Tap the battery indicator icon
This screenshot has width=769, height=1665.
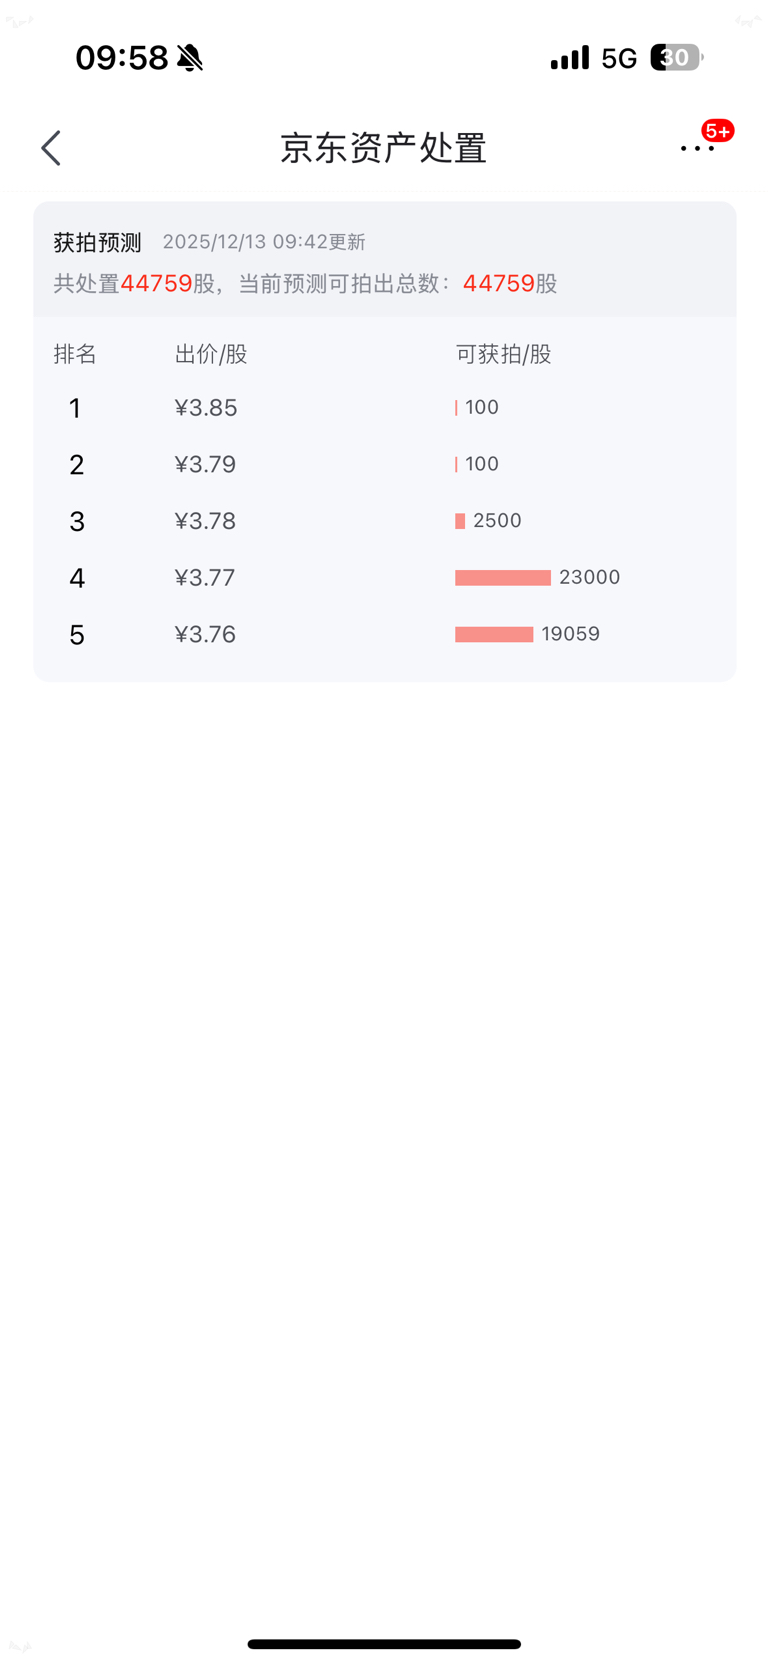coord(676,58)
